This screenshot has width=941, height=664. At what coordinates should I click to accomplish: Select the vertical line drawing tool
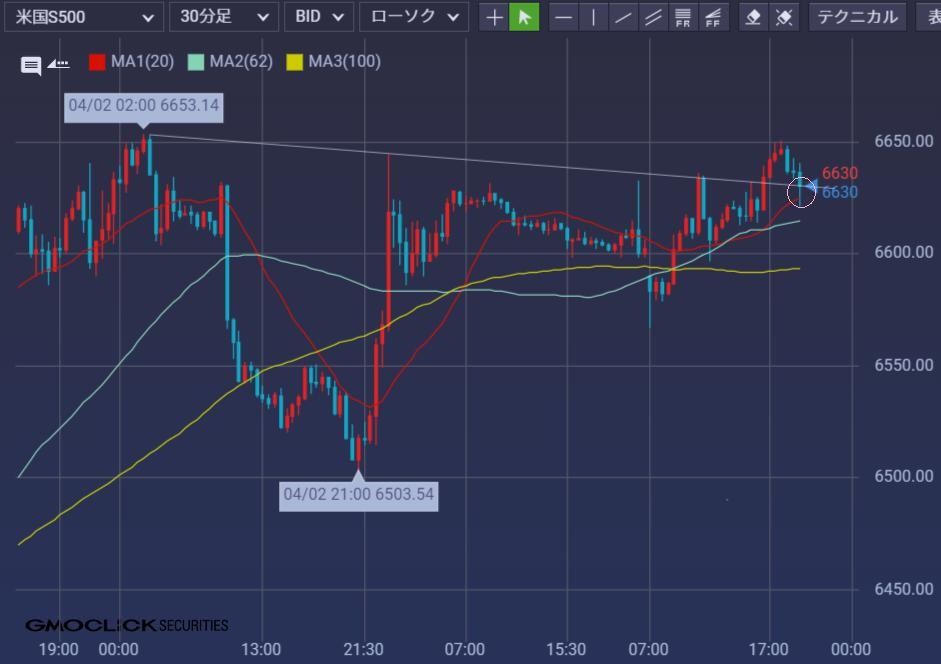pos(594,17)
